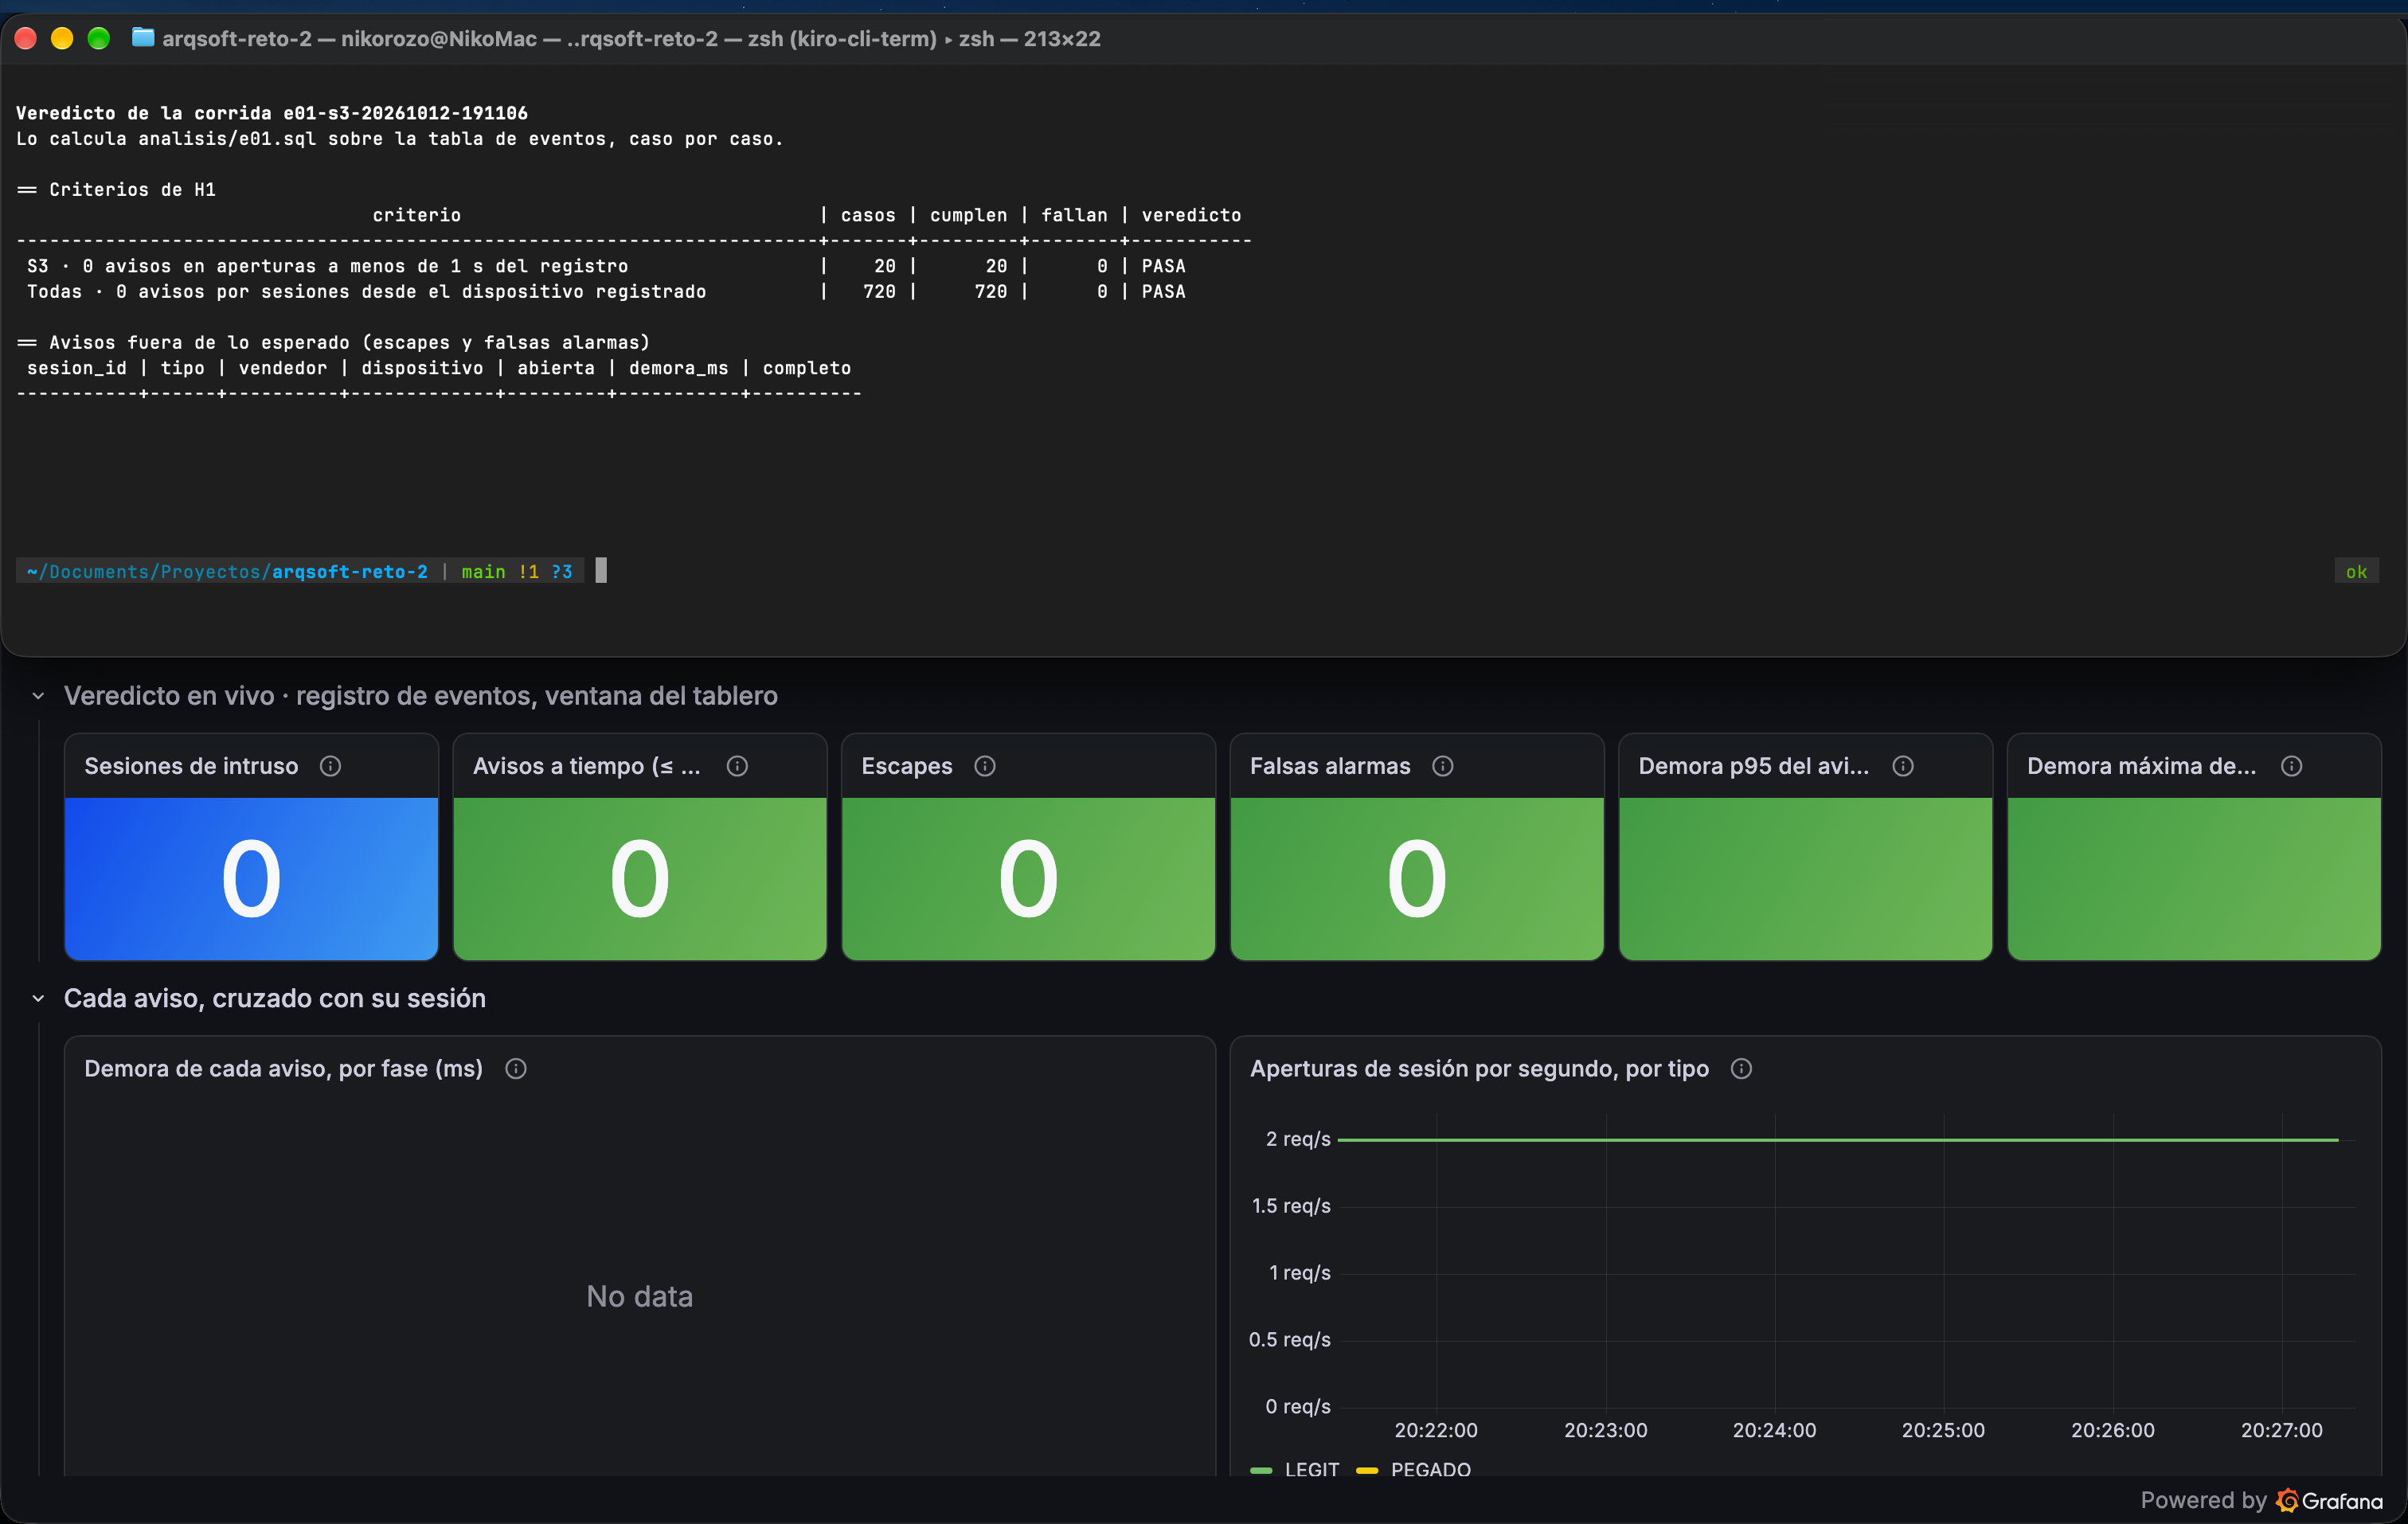The image size is (2408, 1524).
Task: Click the Powered by Grafana link
Action: click(x=2261, y=1500)
